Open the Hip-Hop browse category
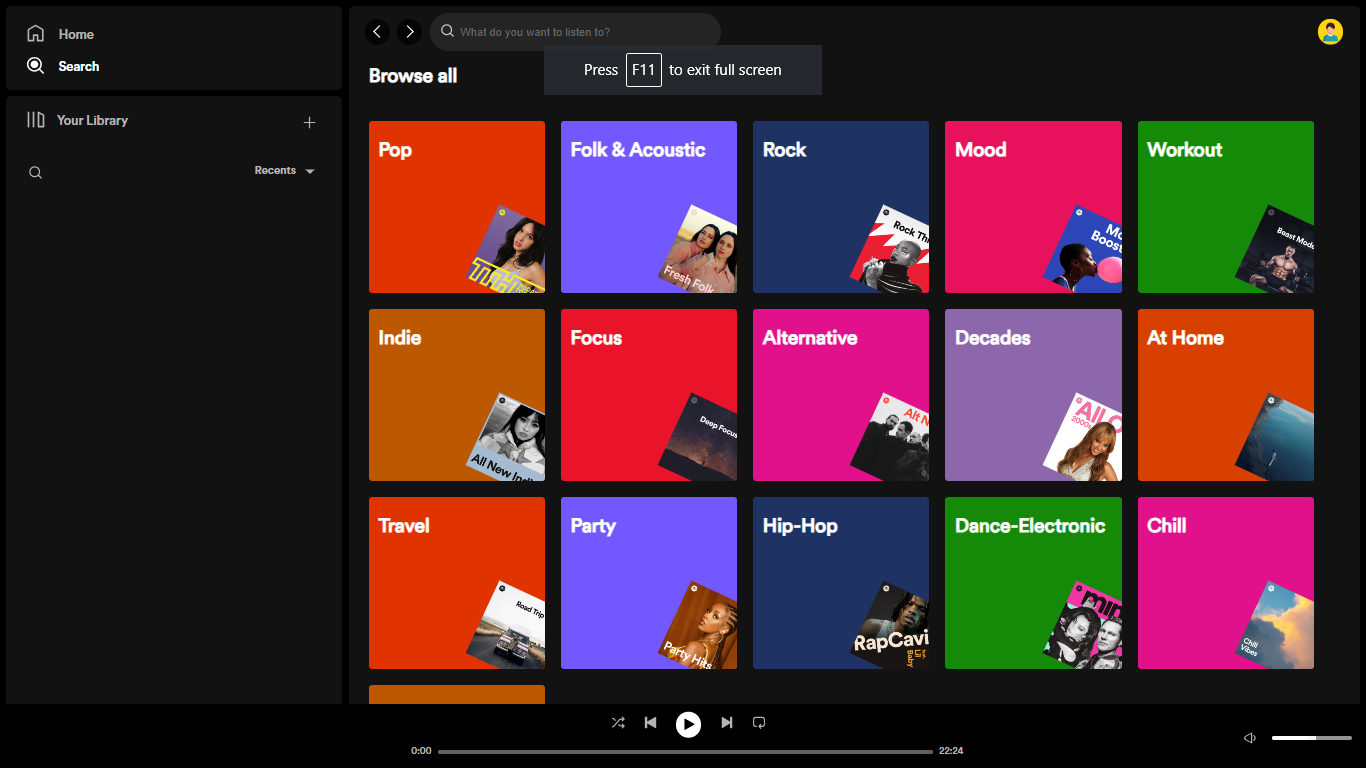1366x768 pixels. point(840,582)
